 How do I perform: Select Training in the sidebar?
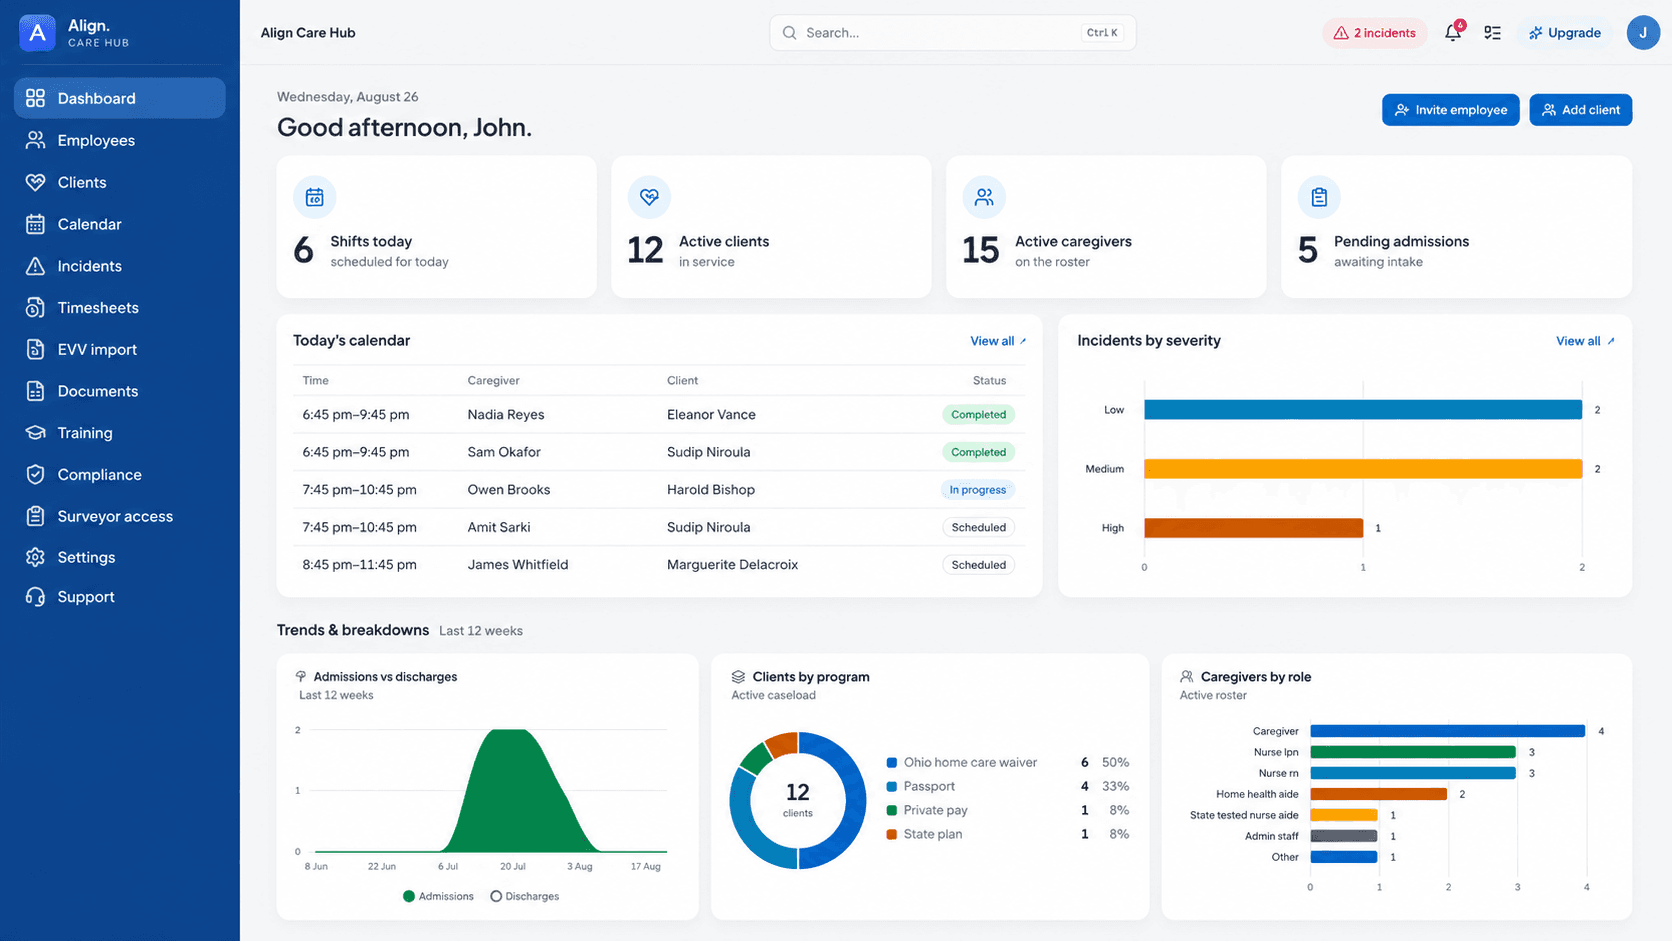(x=120, y=433)
